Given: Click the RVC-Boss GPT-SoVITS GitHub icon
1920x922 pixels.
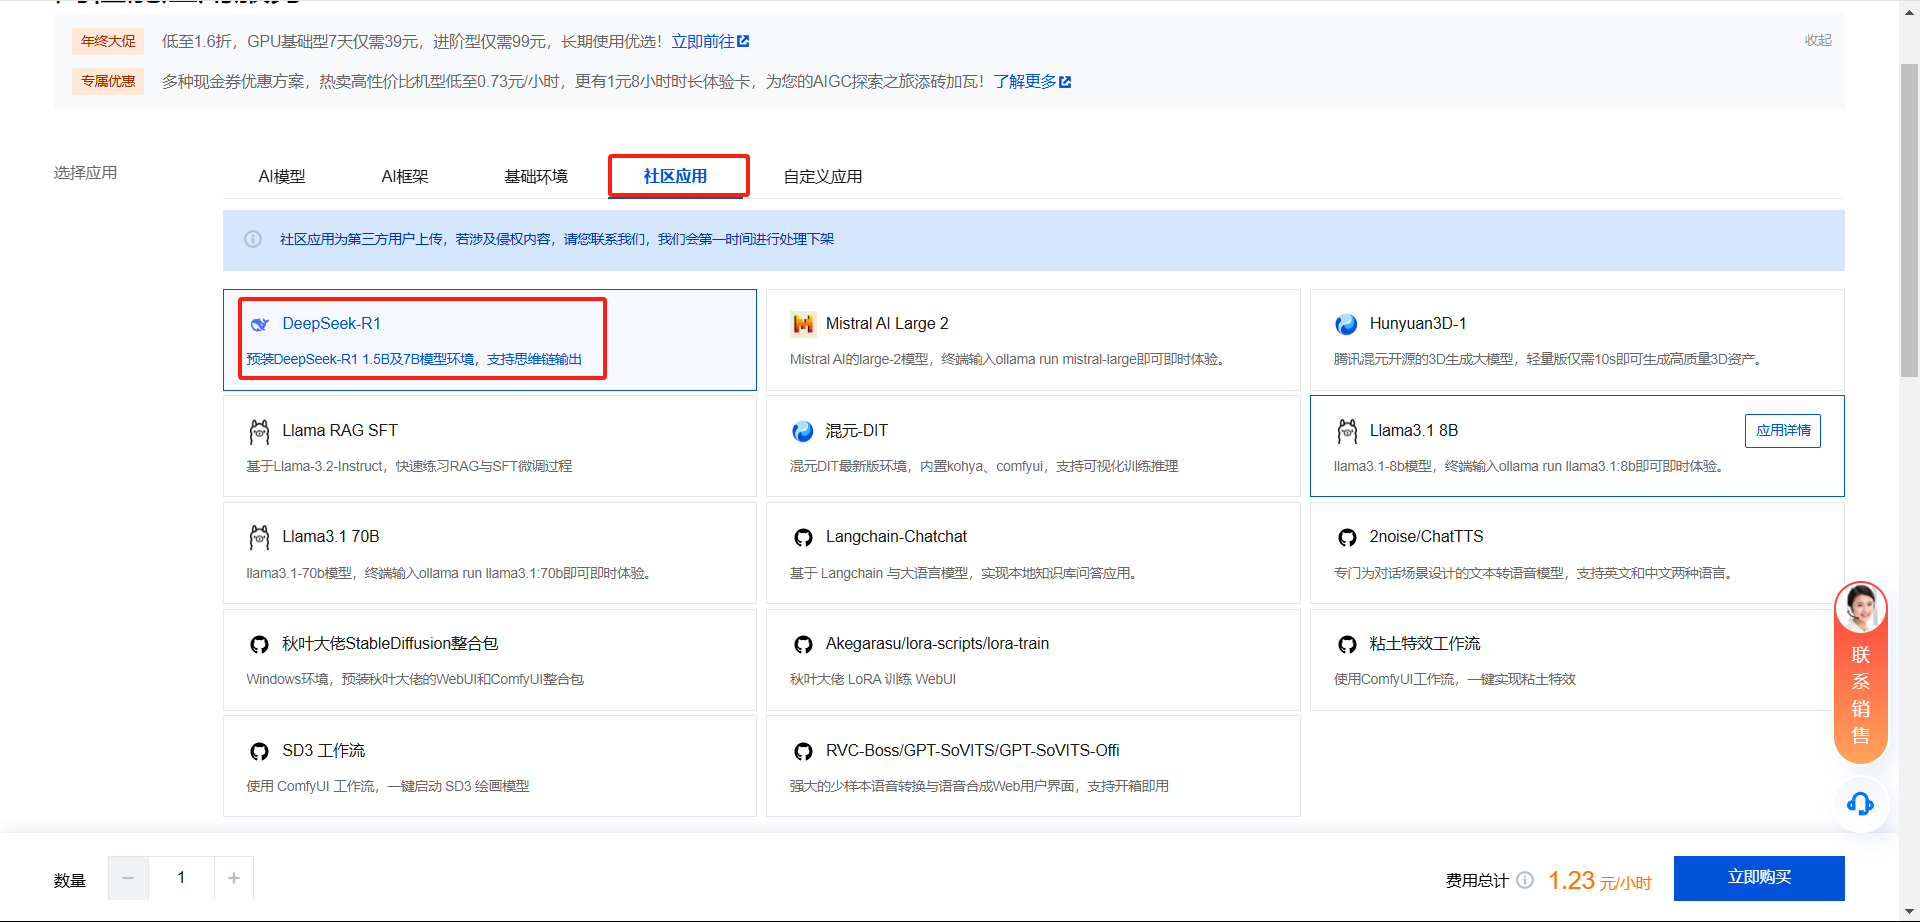Looking at the screenshot, I should (803, 752).
